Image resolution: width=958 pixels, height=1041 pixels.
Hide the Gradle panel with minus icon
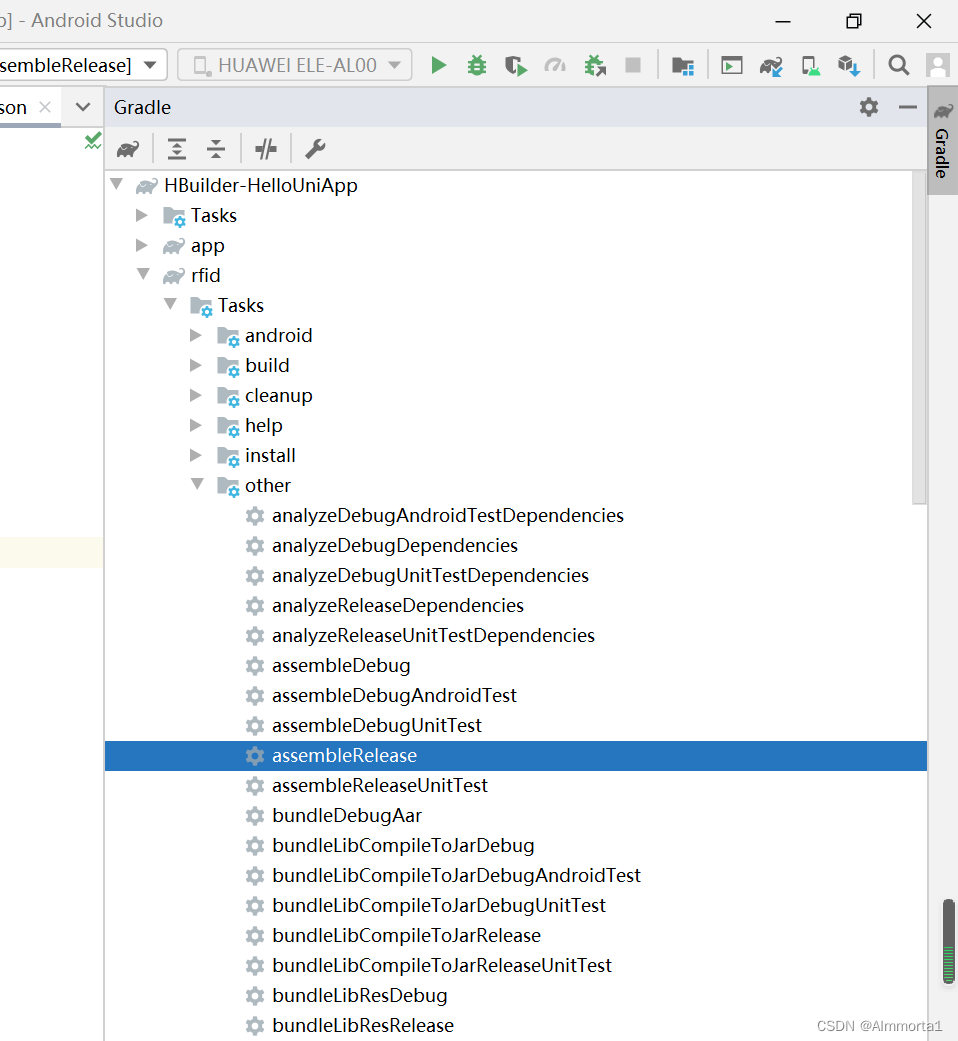pyautogui.click(x=908, y=107)
